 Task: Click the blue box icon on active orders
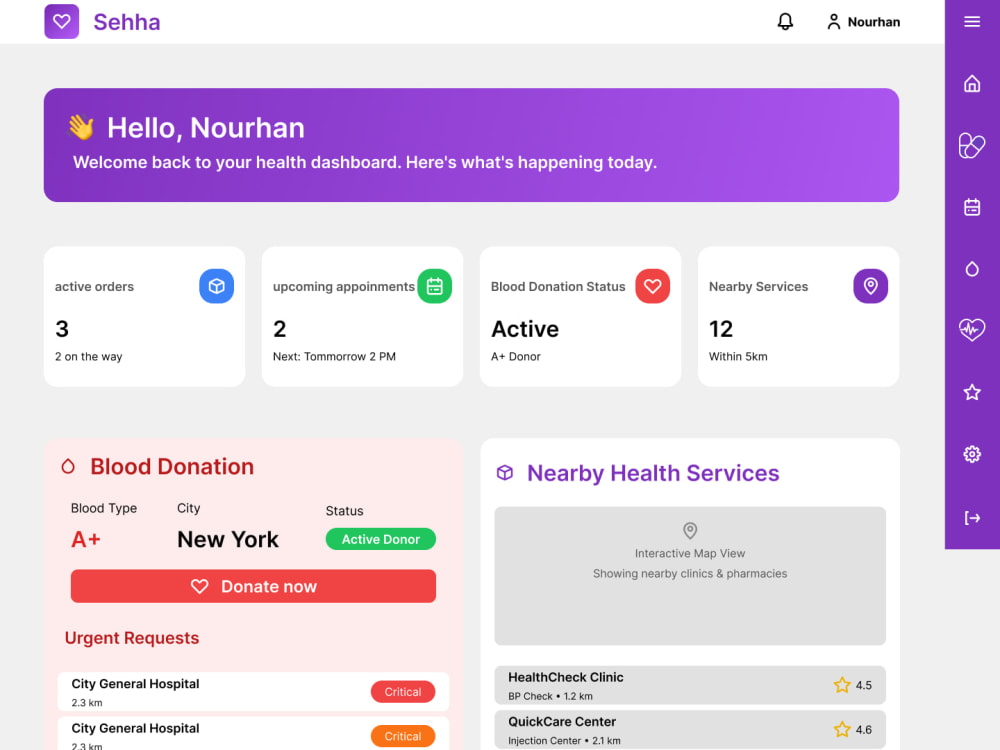216,286
